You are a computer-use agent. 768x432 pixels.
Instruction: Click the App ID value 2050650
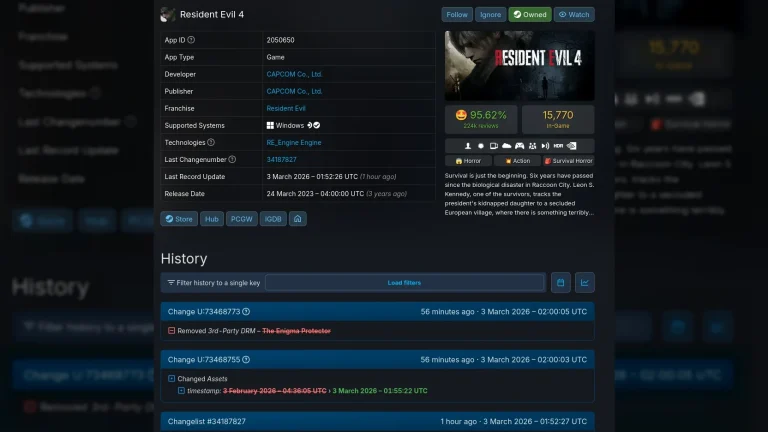click(x=280, y=40)
